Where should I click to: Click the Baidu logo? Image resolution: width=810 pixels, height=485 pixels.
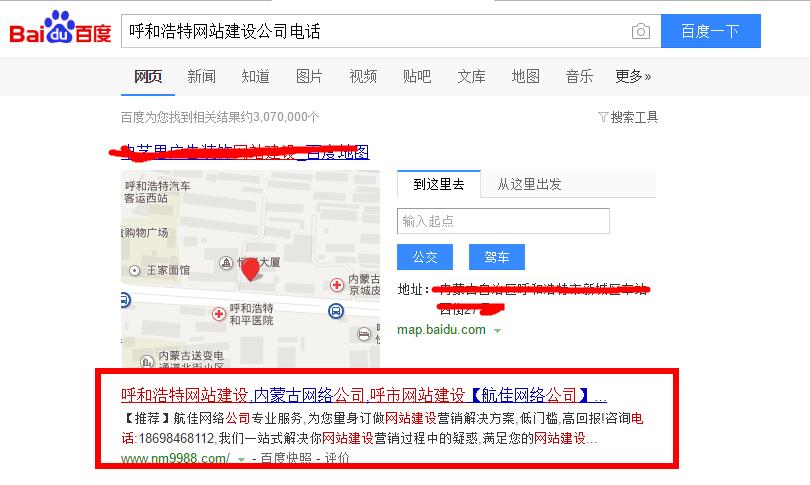(58, 31)
